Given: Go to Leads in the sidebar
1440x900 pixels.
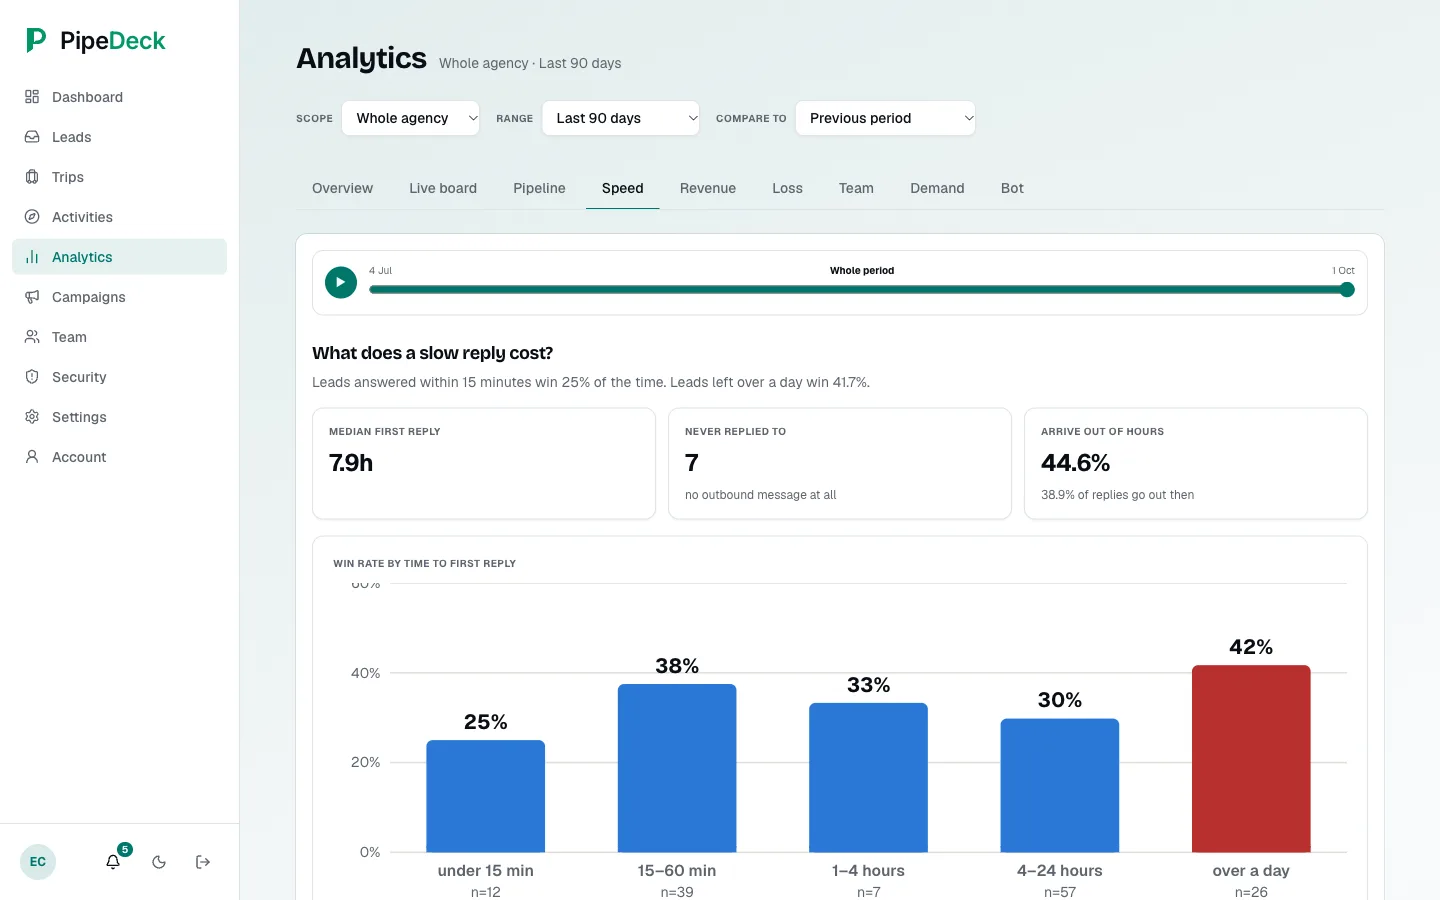Looking at the screenshot, I should coord(120,137).
